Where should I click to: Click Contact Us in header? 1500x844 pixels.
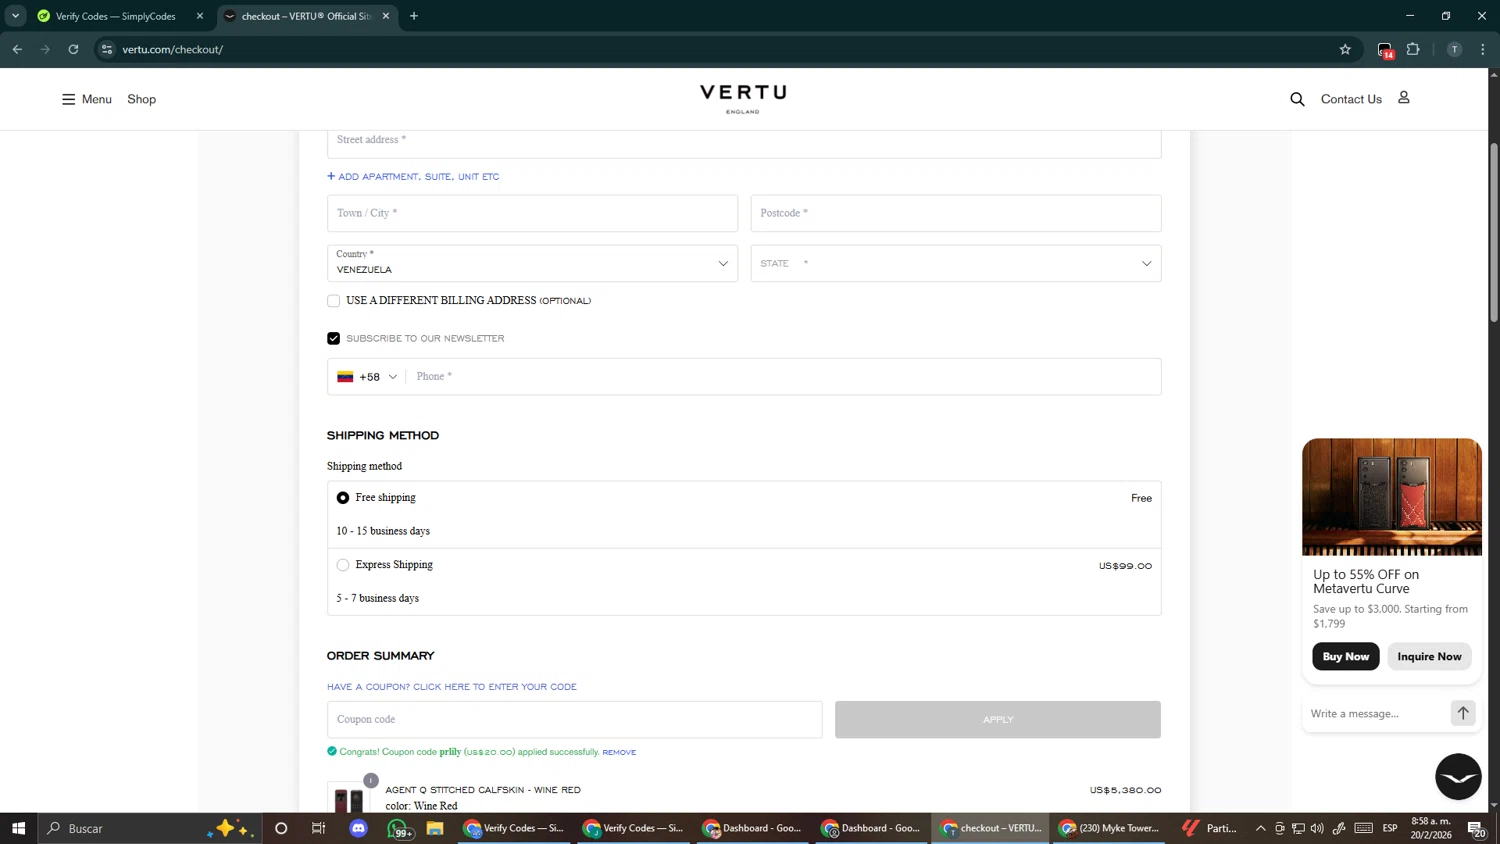pyautogui.click(x=1351, y=99)
